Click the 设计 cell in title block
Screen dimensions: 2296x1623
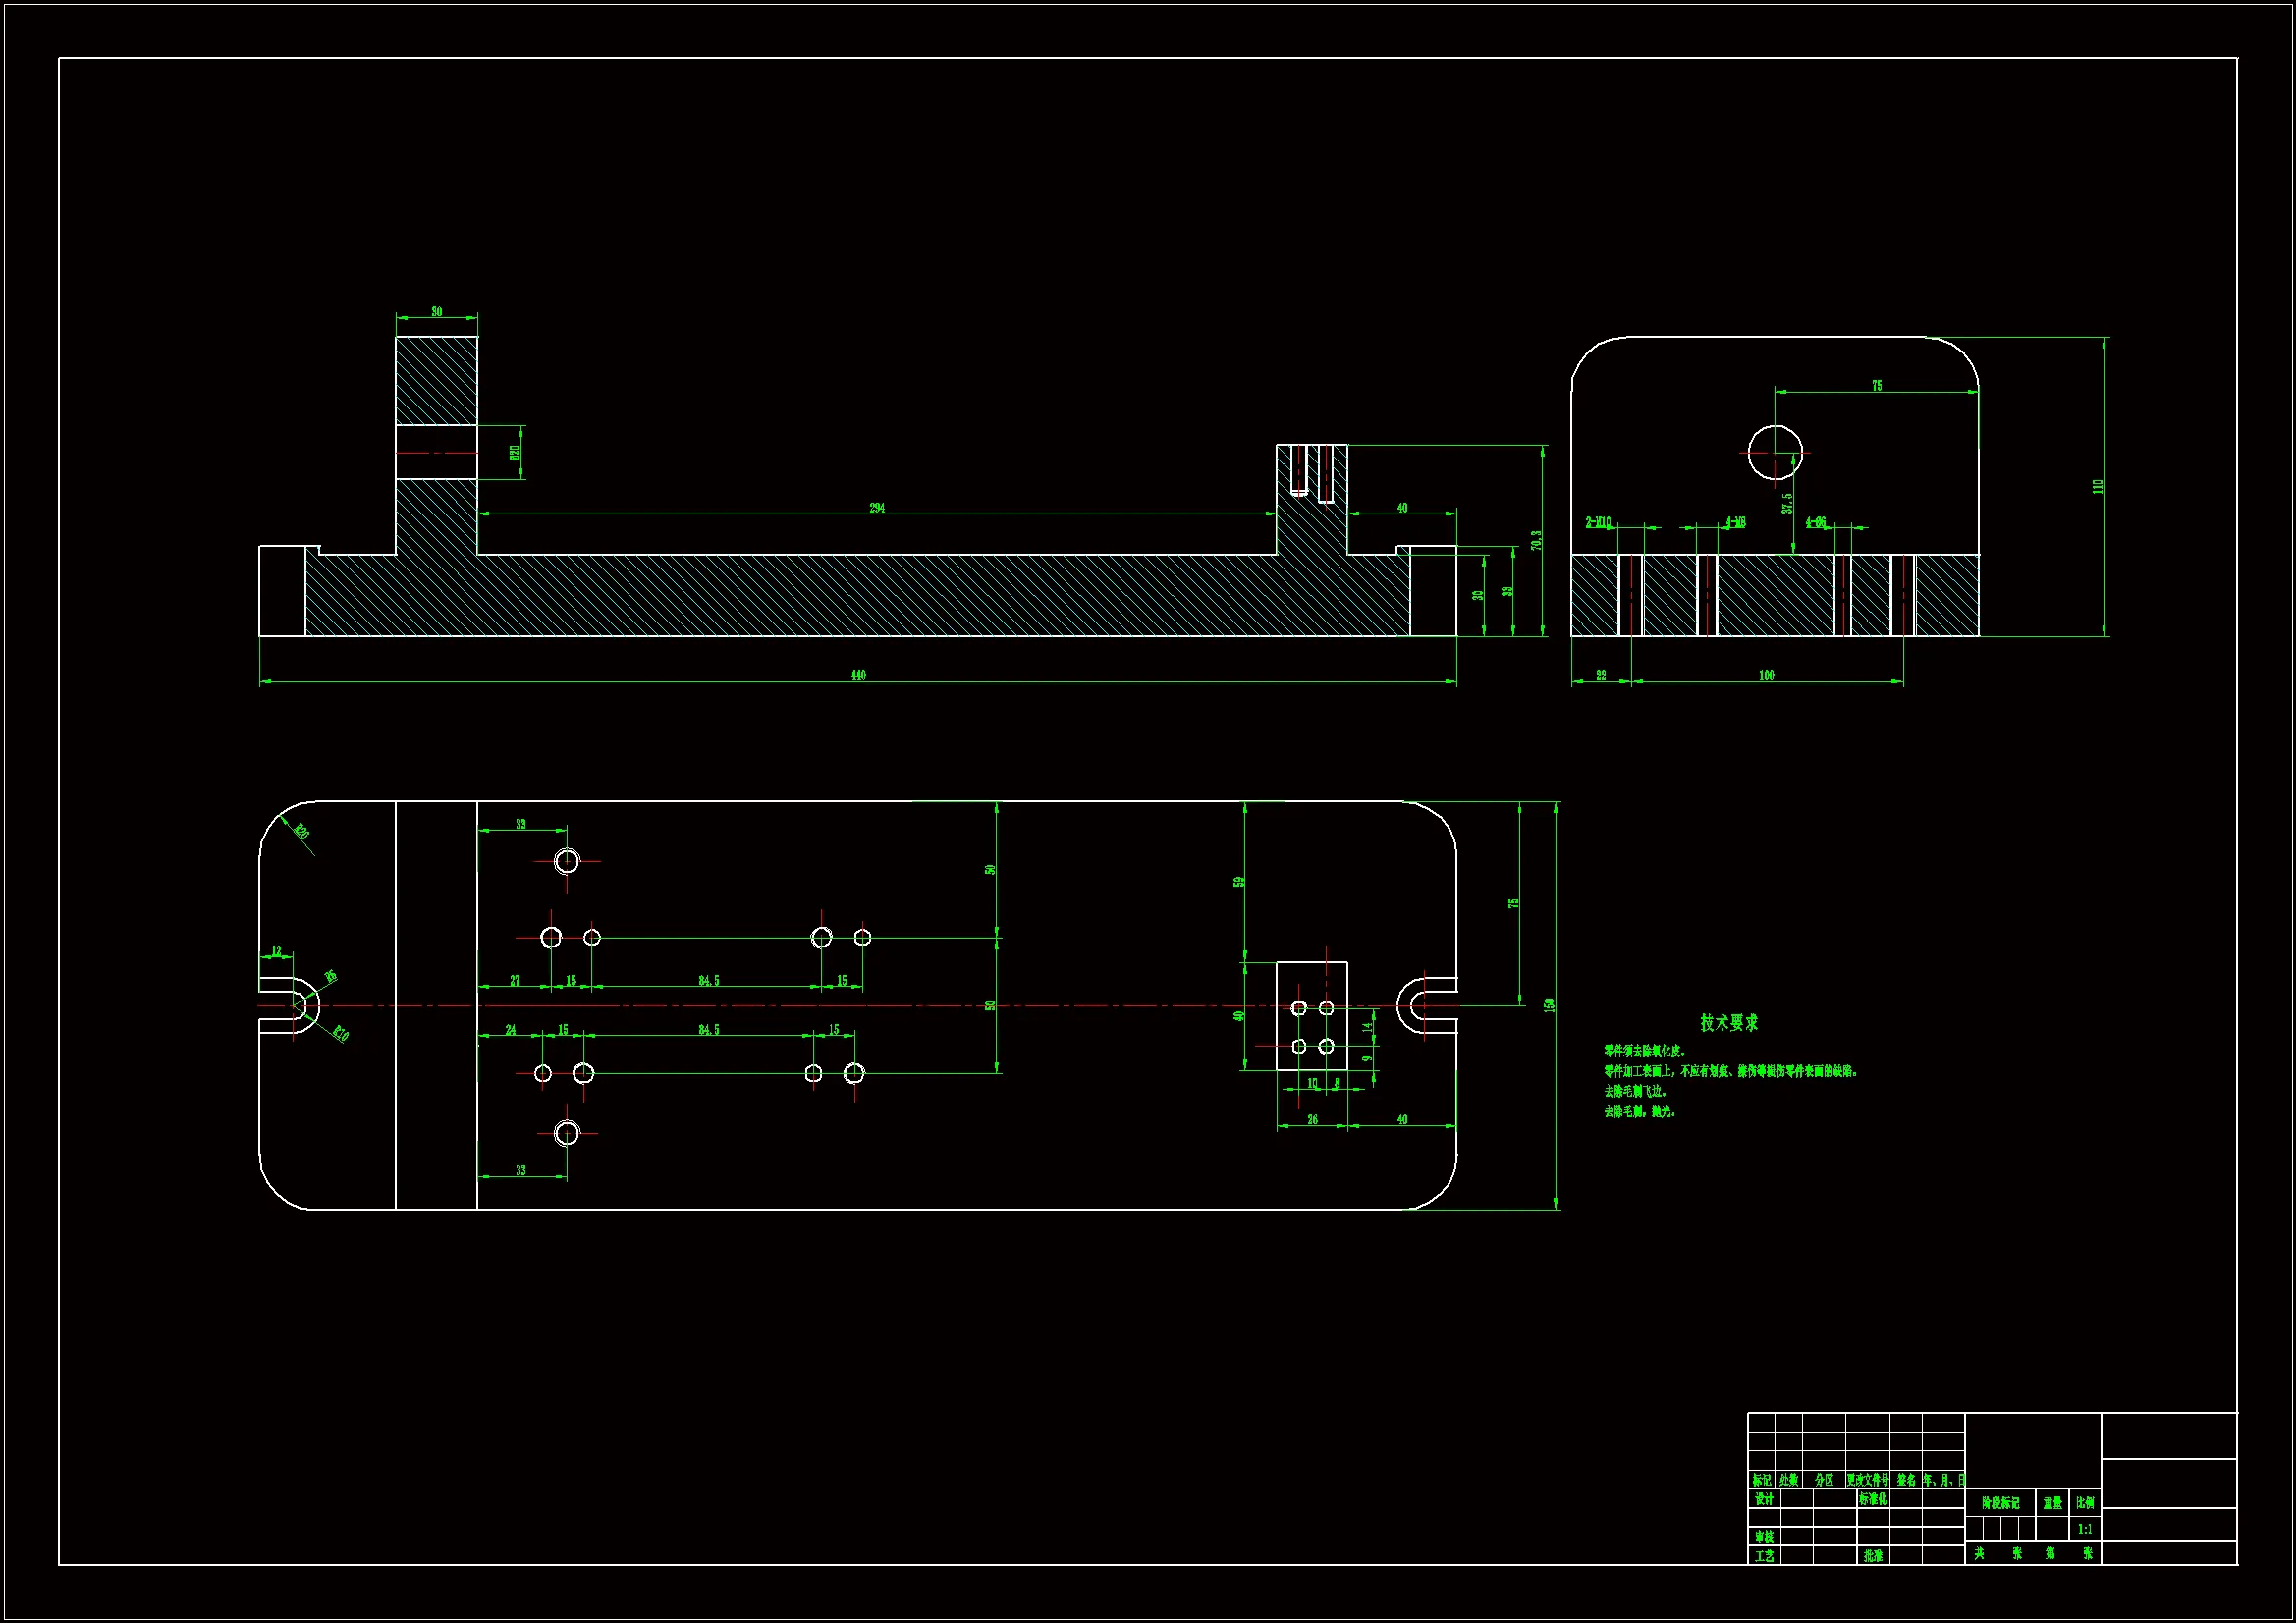tap(1764, 1499)
